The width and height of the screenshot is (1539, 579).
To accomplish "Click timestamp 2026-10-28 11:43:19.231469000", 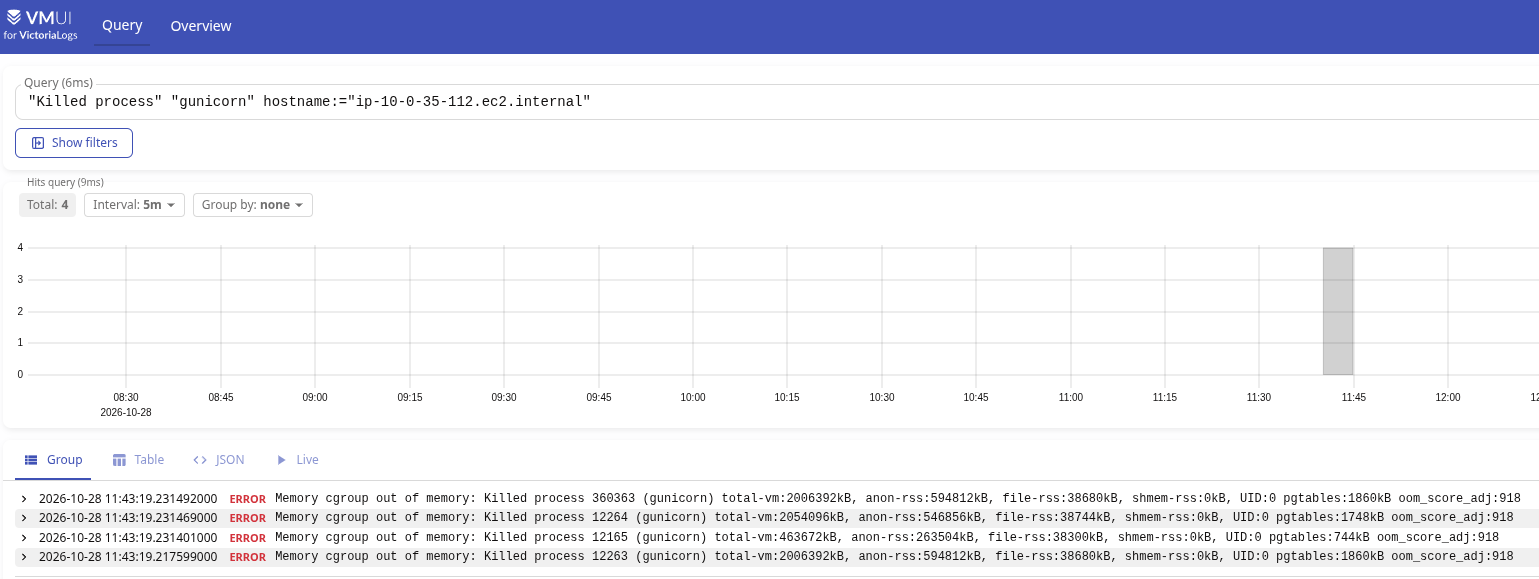I will click(128, 518).
